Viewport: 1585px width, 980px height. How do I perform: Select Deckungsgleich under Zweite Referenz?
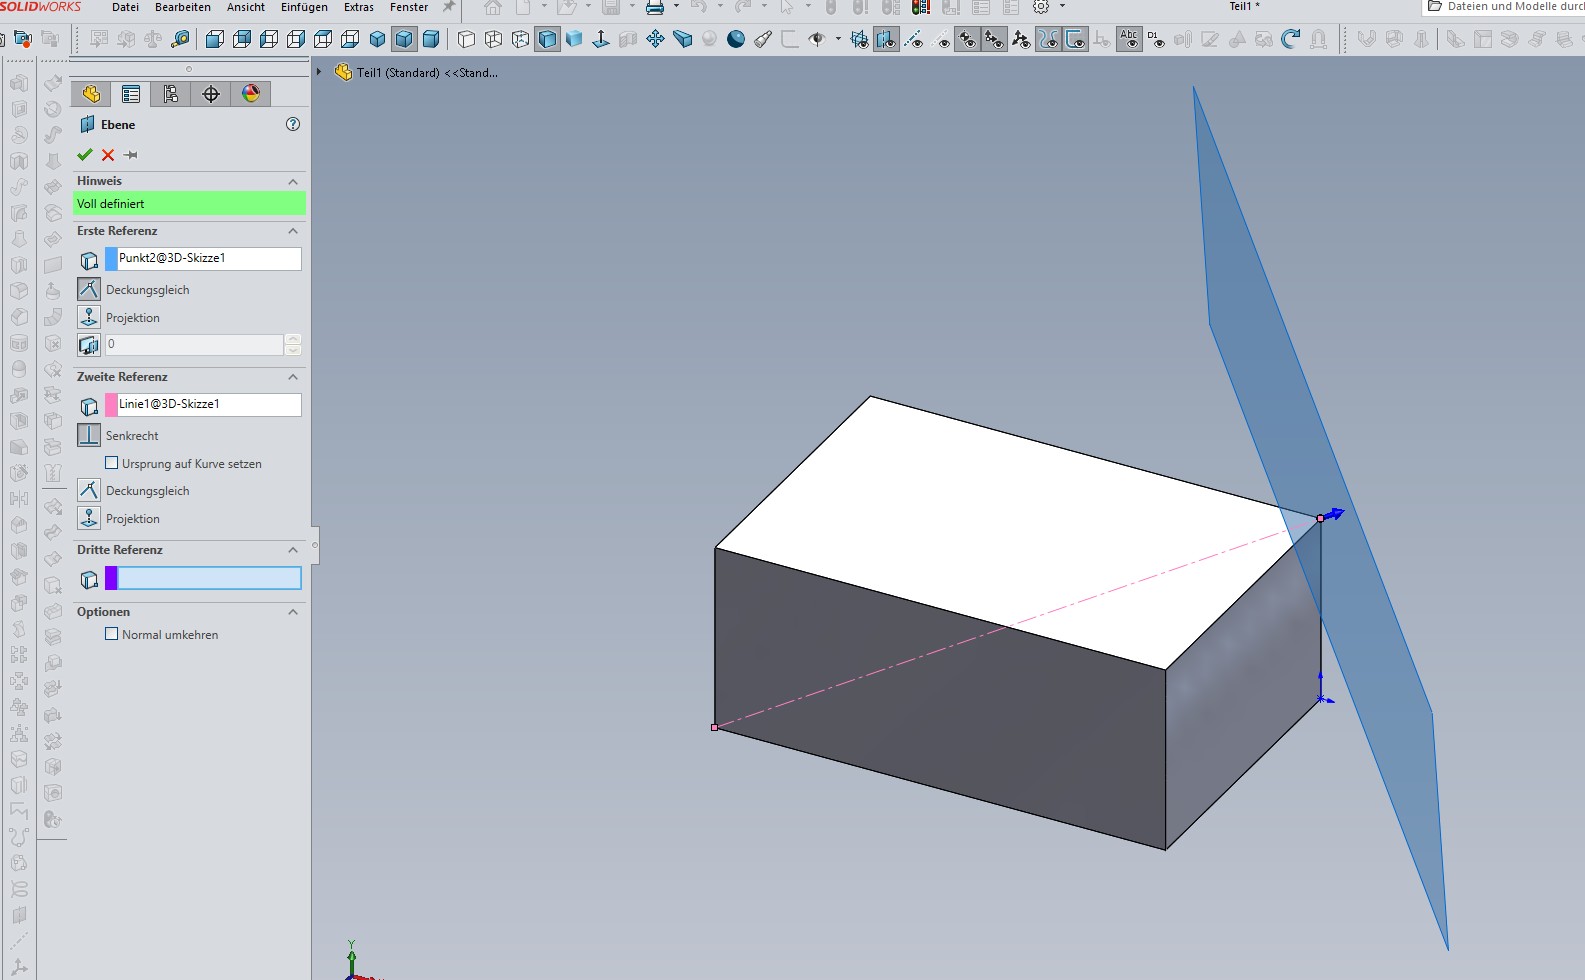pyautogui.click(x=89, y=490)
